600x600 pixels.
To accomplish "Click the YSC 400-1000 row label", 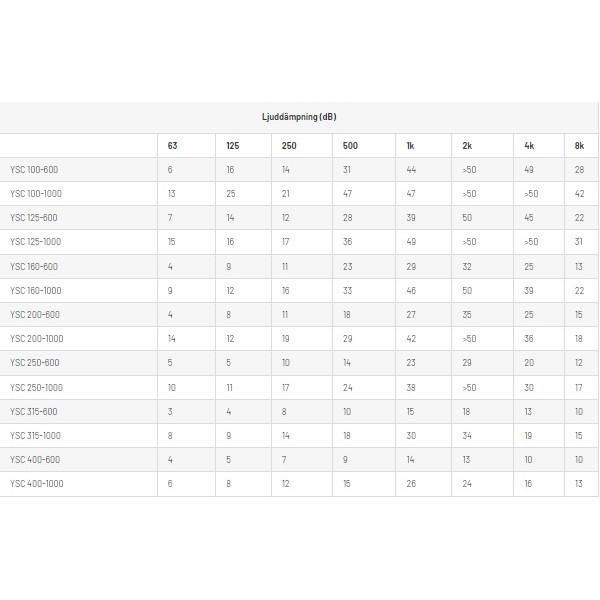I will (36, 484).
